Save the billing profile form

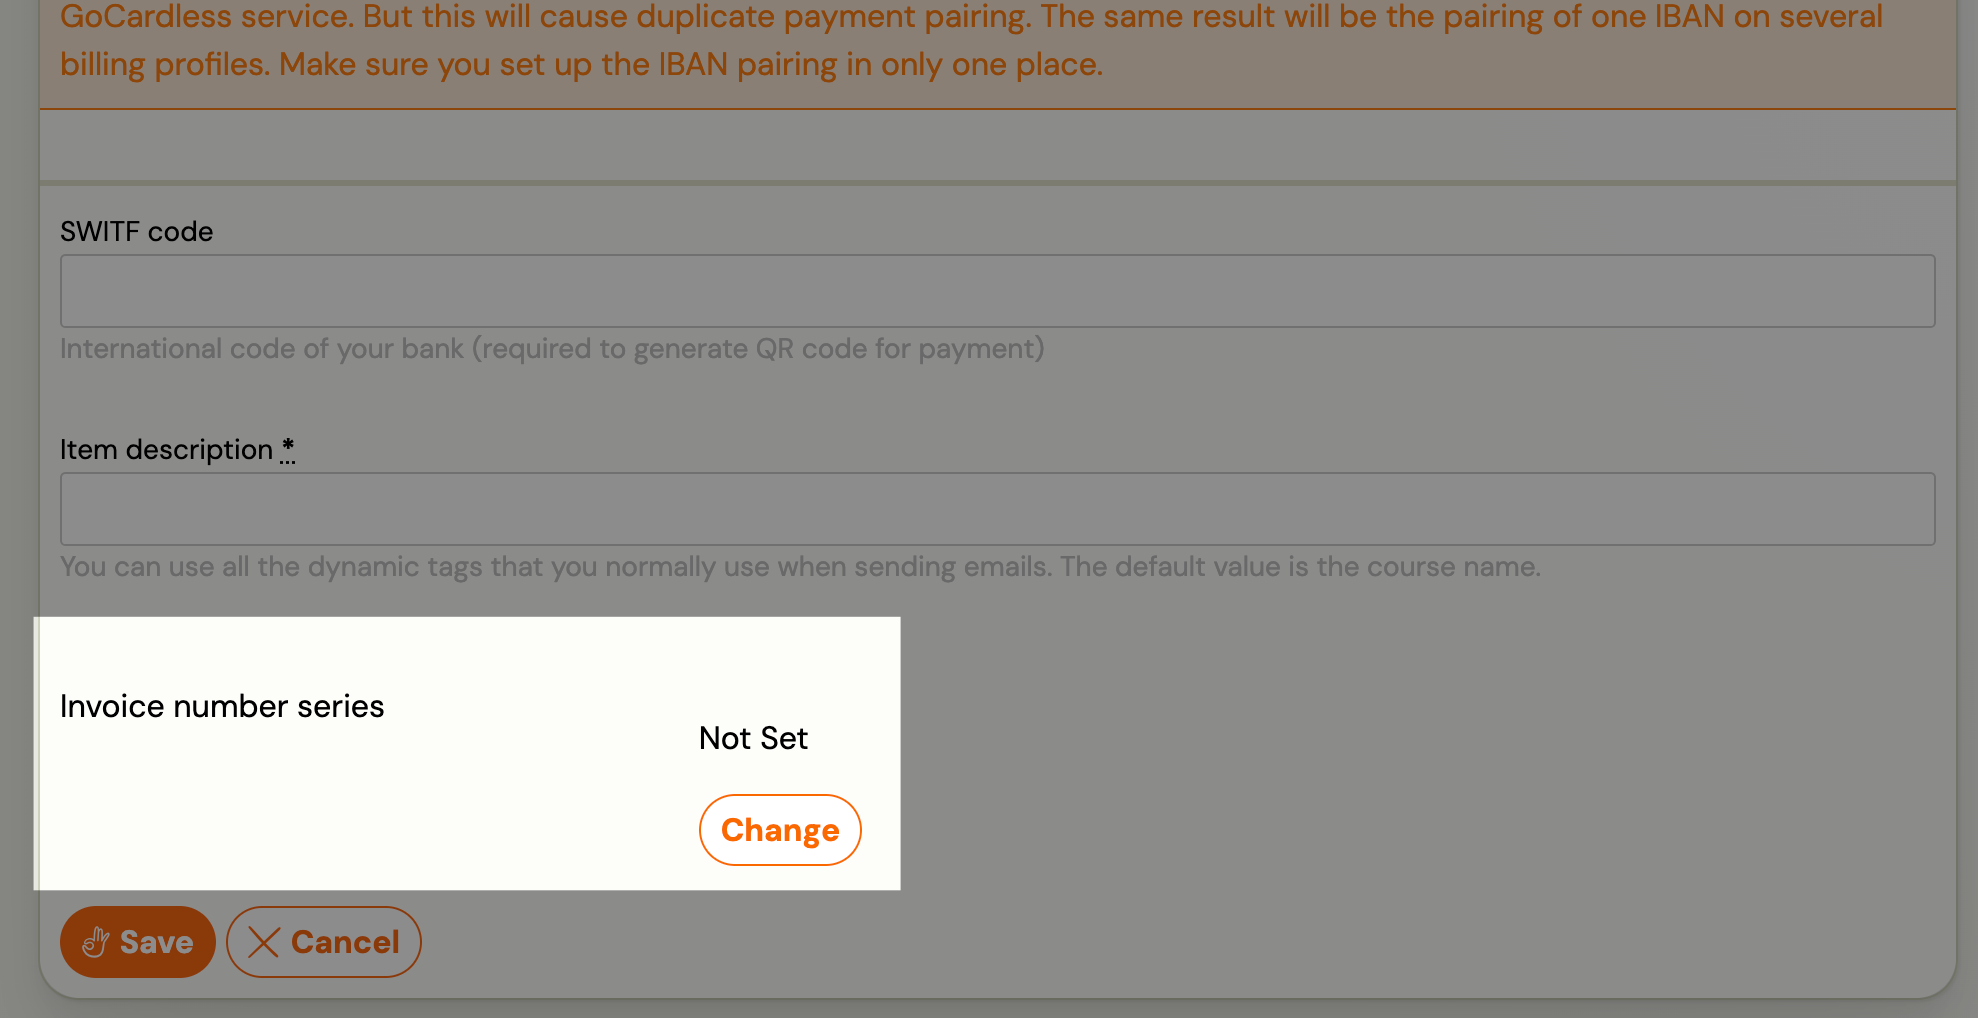tap(138, 942)
